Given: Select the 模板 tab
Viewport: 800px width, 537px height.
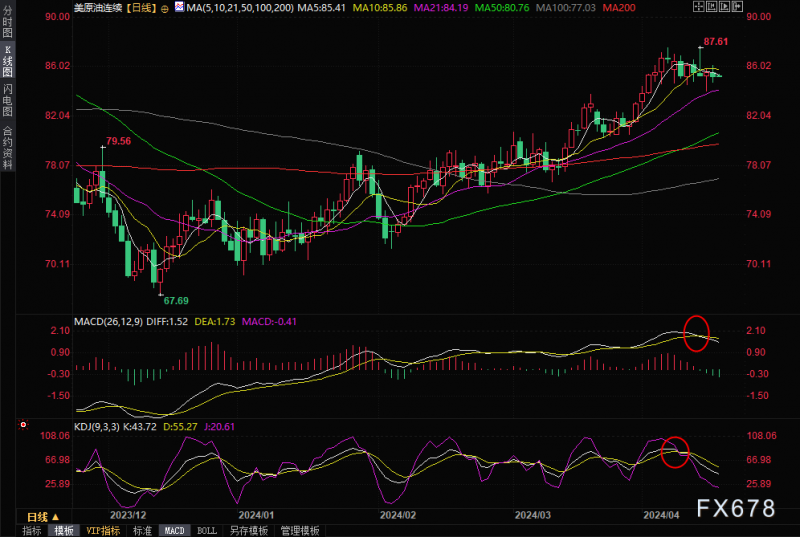Looking at the screenshot, I should pyautogui.click(x=64, y=531).
